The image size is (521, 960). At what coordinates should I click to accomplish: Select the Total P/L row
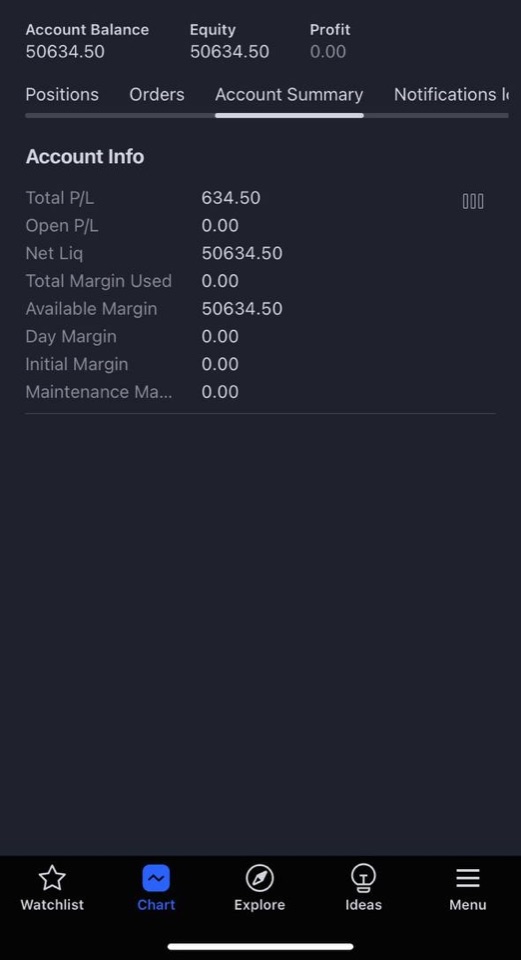point(260,198)
